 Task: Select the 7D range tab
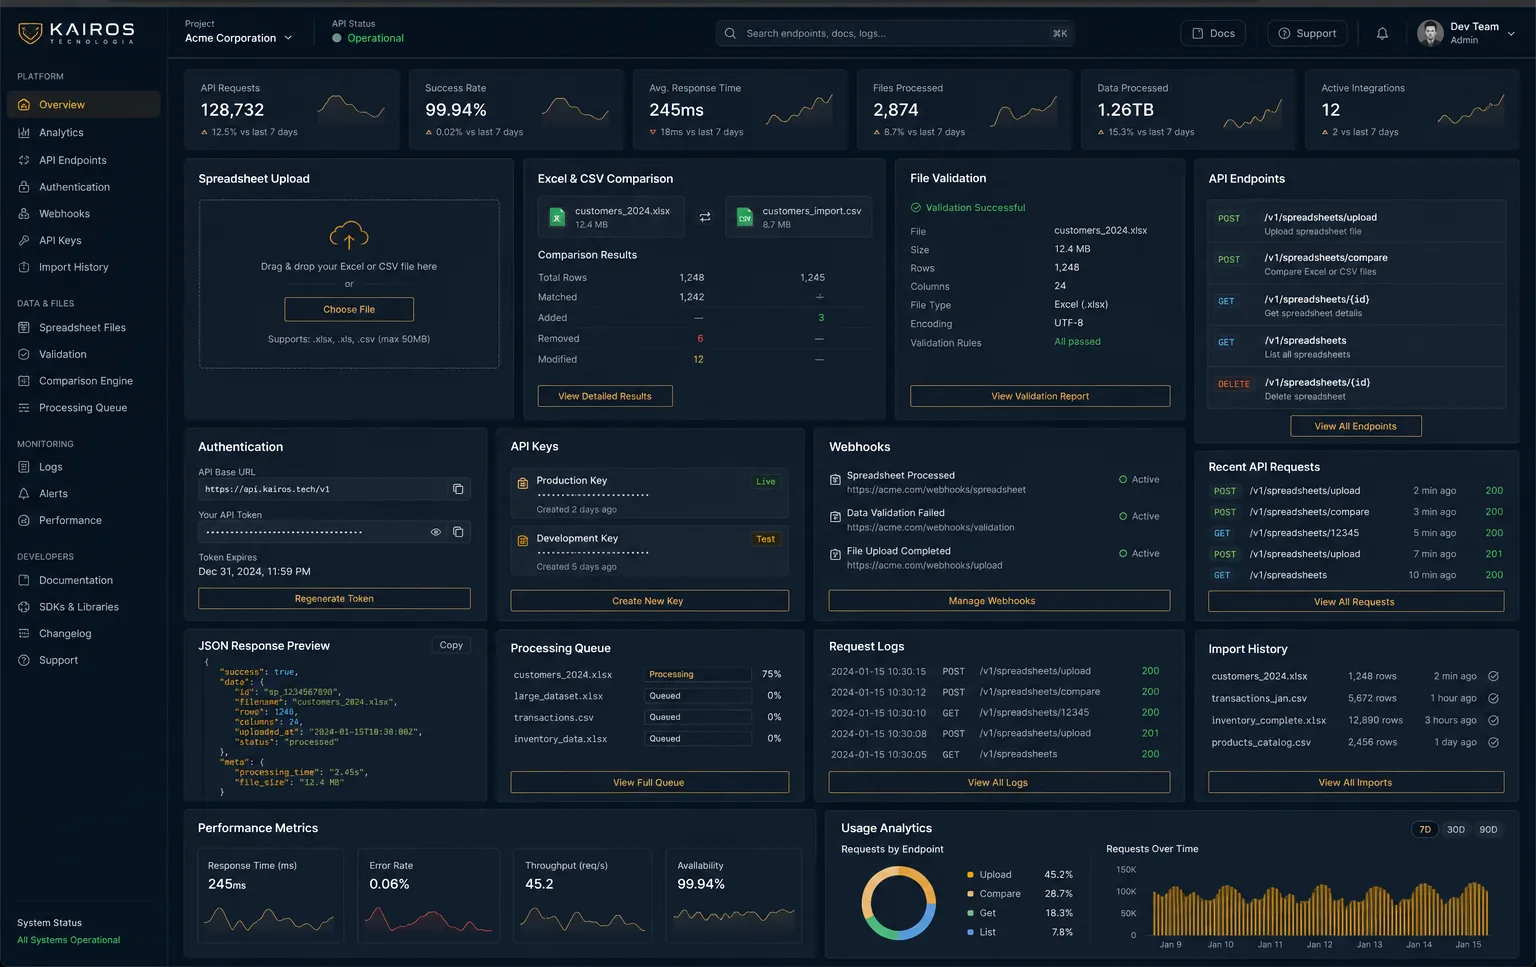(x=1425, y=829)
